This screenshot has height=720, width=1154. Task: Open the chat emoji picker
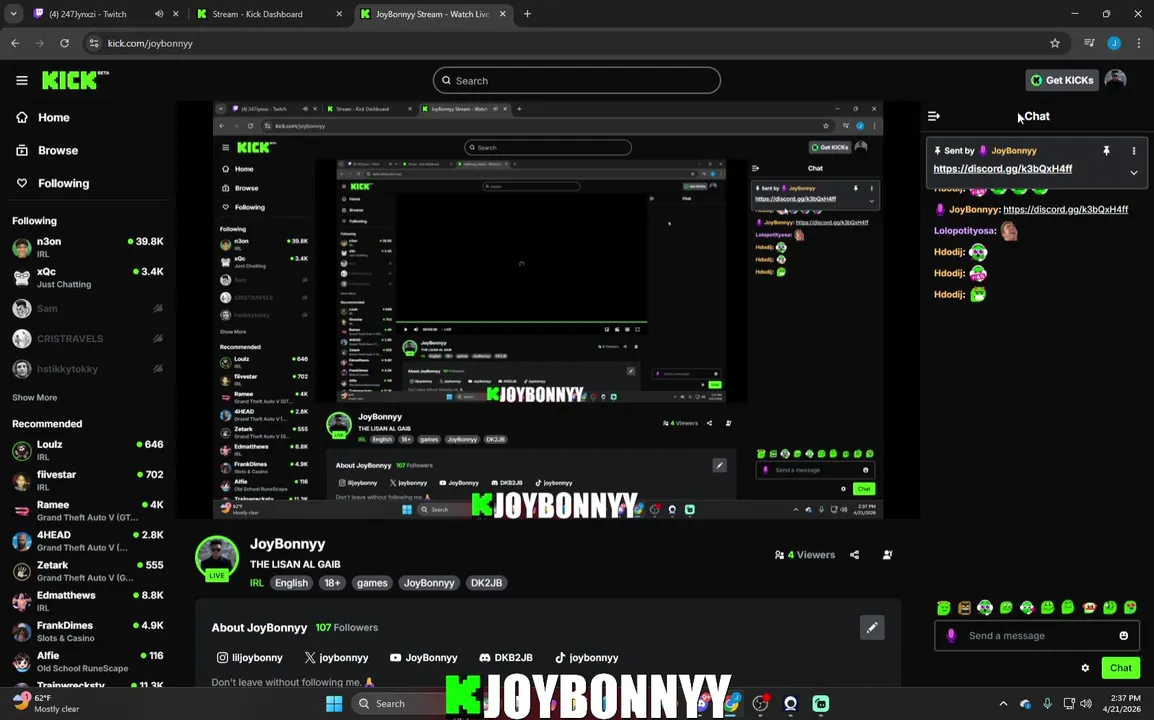[1123, 635]
